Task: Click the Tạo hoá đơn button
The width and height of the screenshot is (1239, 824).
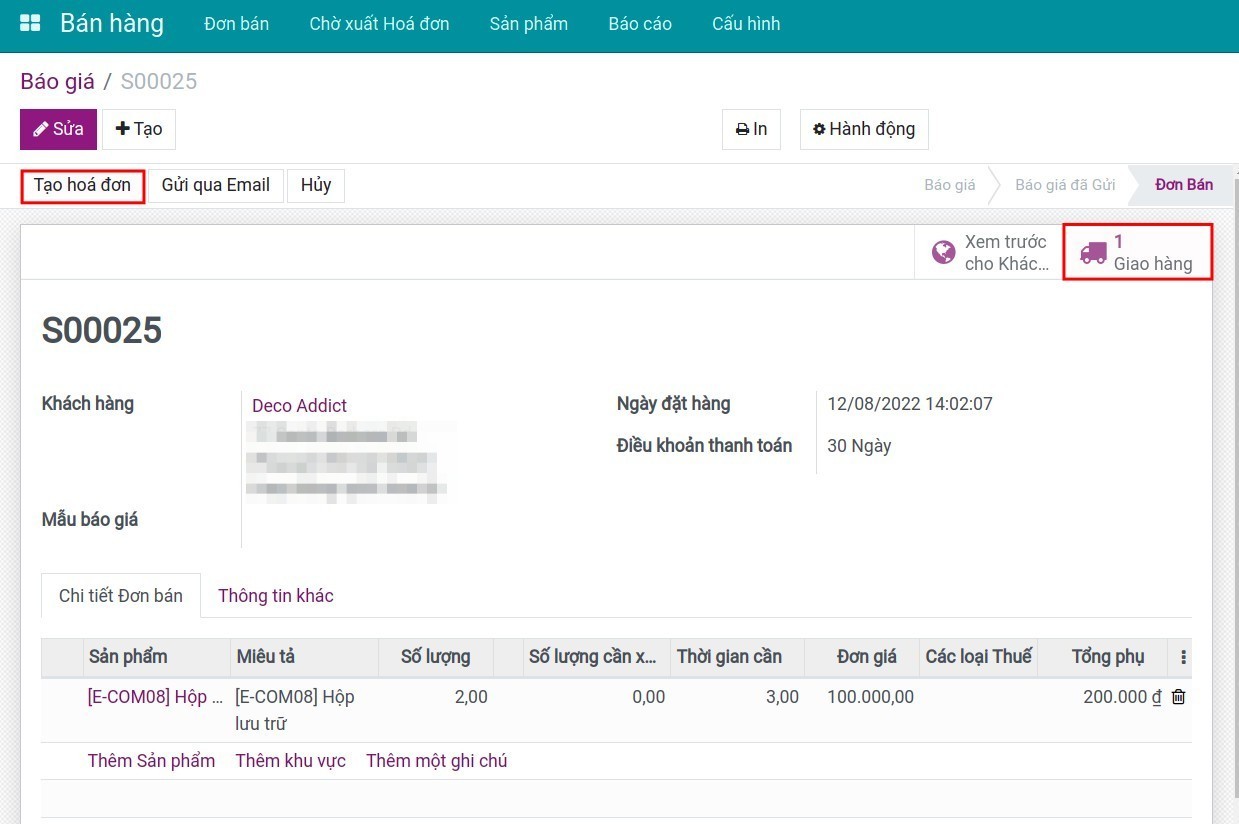Action: click(82, 185)
